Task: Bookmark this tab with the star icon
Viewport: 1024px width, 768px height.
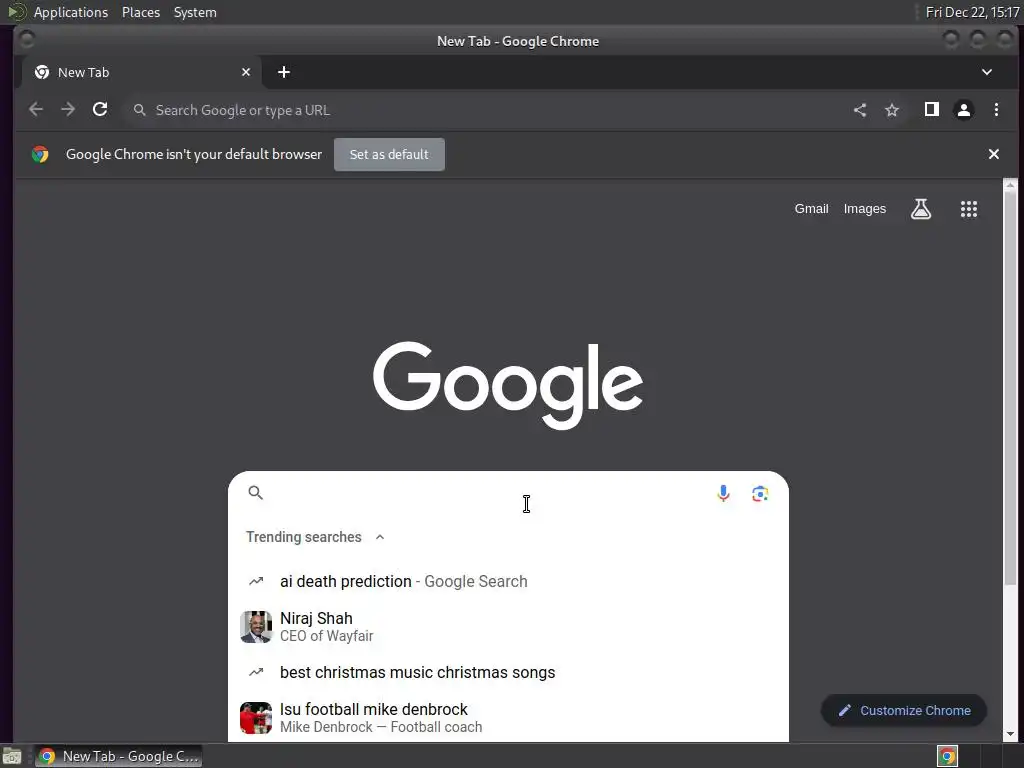Action: point(892,110)
